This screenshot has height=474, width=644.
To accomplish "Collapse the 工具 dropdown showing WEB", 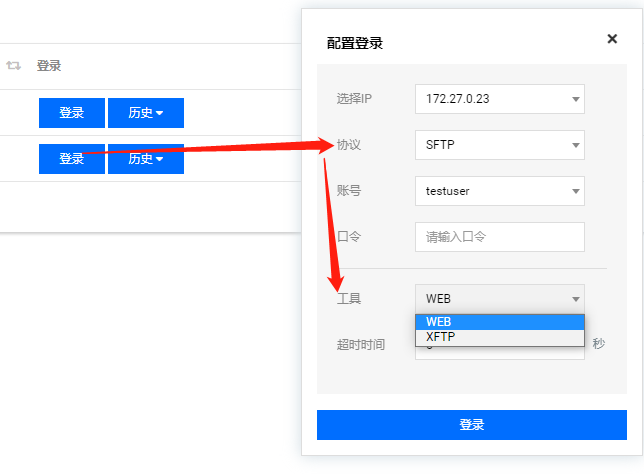I will click(x=500, y=299).
